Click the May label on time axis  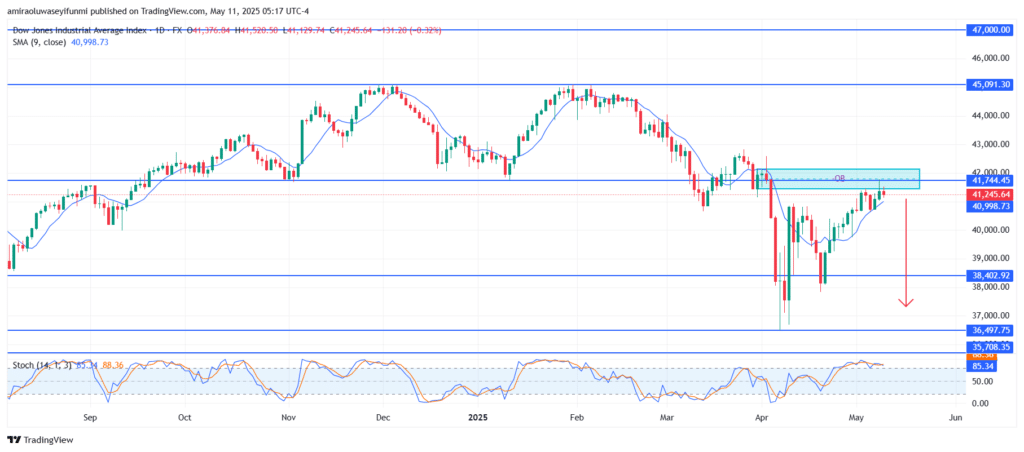pos(855,417)
